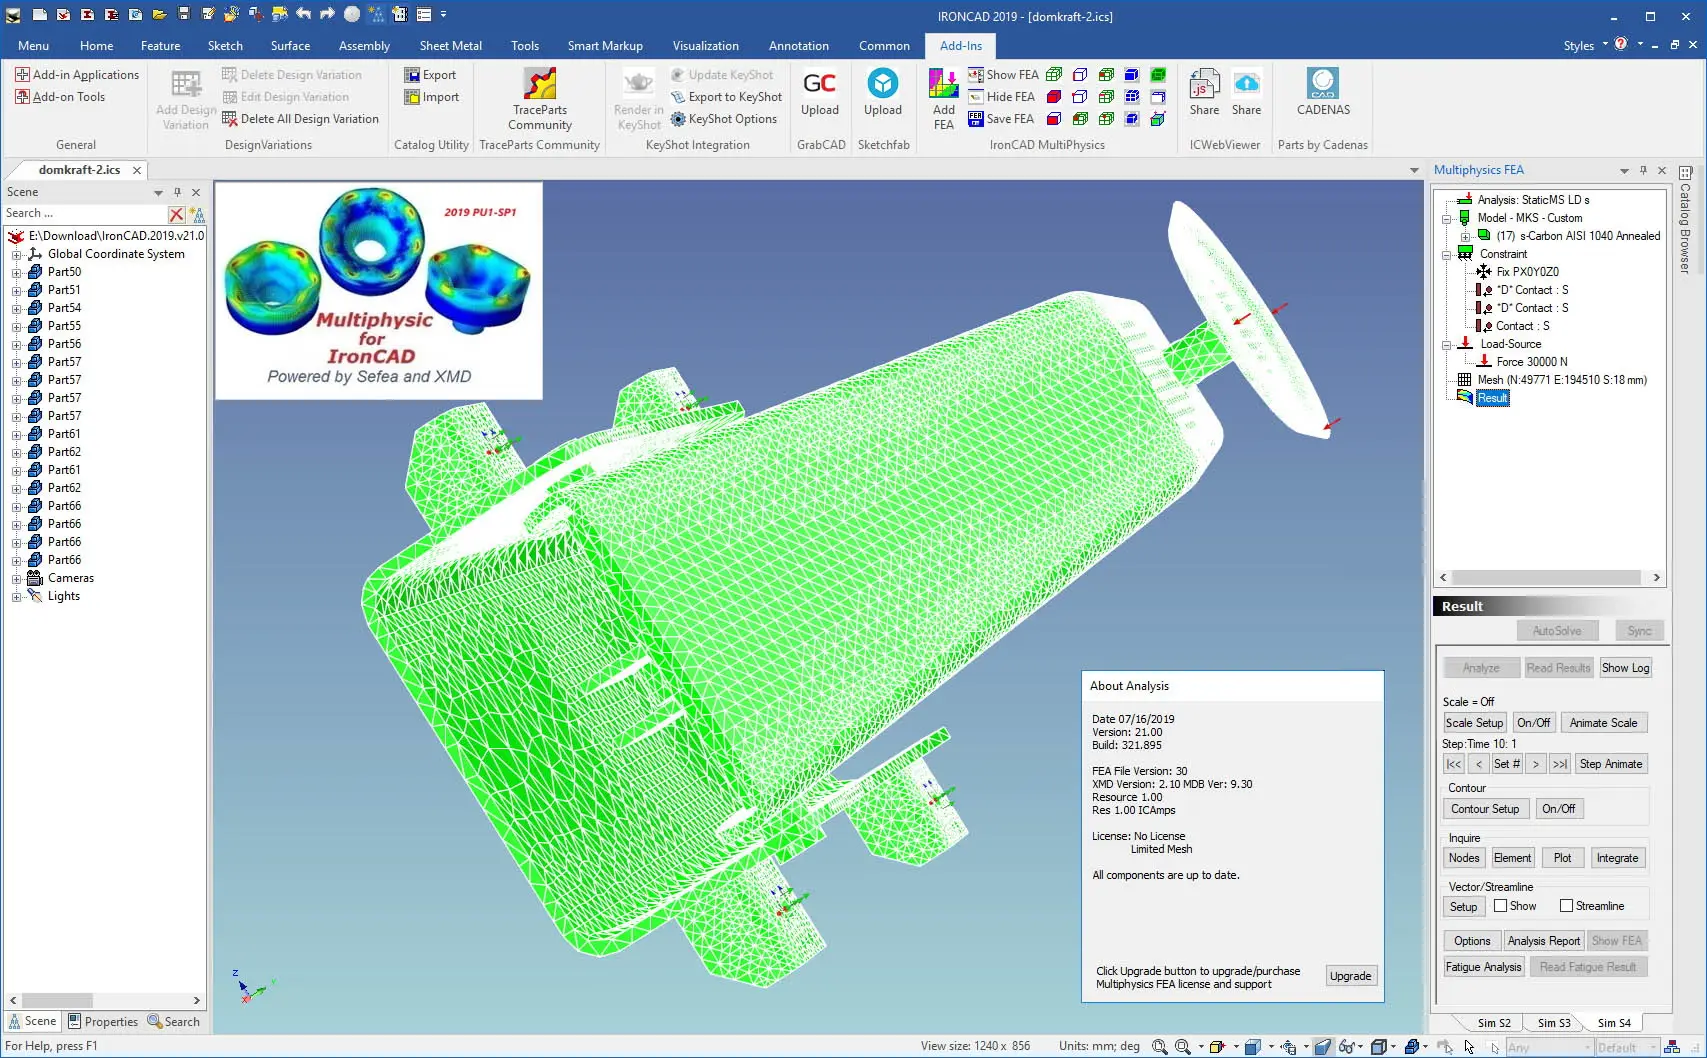This screenshot has width=1707, height=1058.
Task: Click Save FEA in ribbon
Action: point(1001,119)
